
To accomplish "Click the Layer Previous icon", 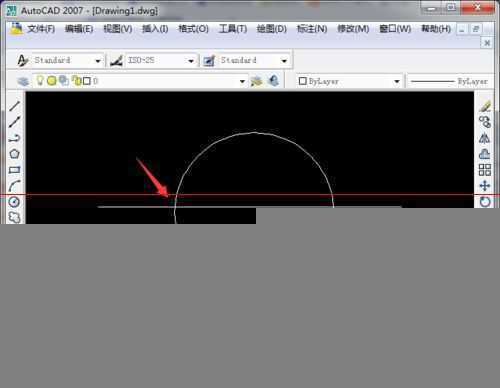I will tap(274, 81).
